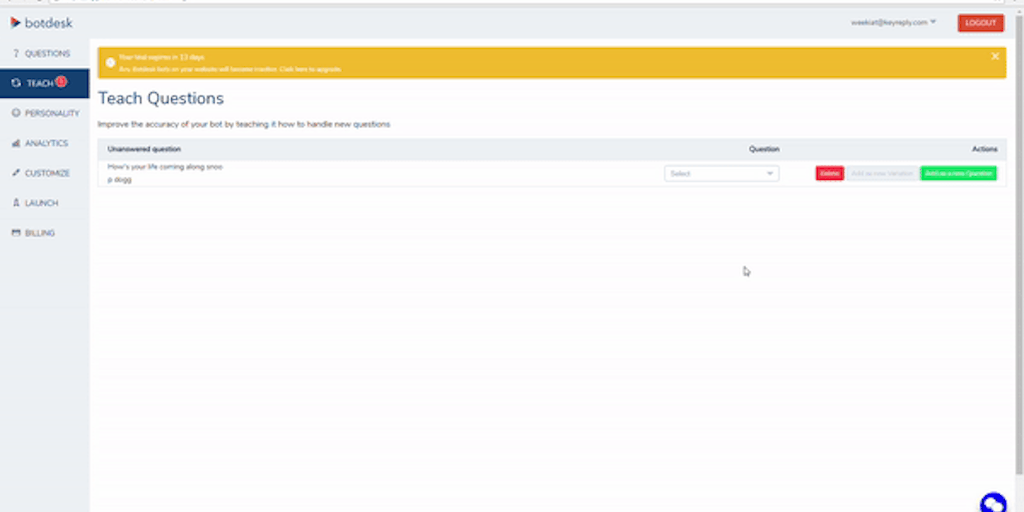Open the account email dropdown
The width and height of the screenshot is (1024, 512).
coord(893,22)
